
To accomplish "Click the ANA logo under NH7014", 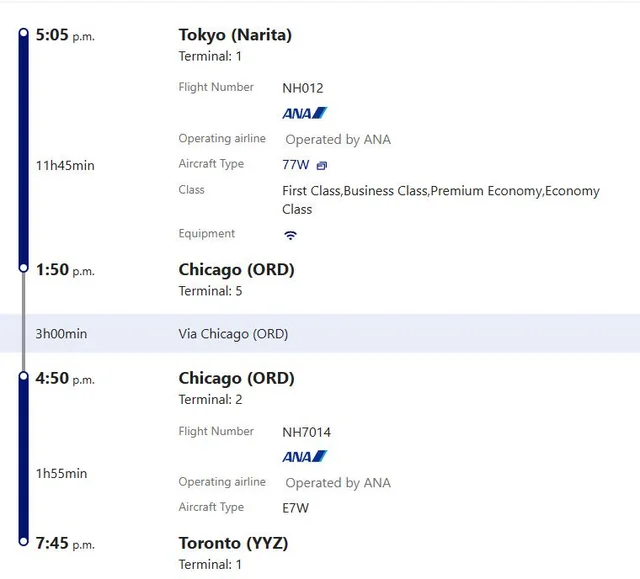I will tap(305, 457).
